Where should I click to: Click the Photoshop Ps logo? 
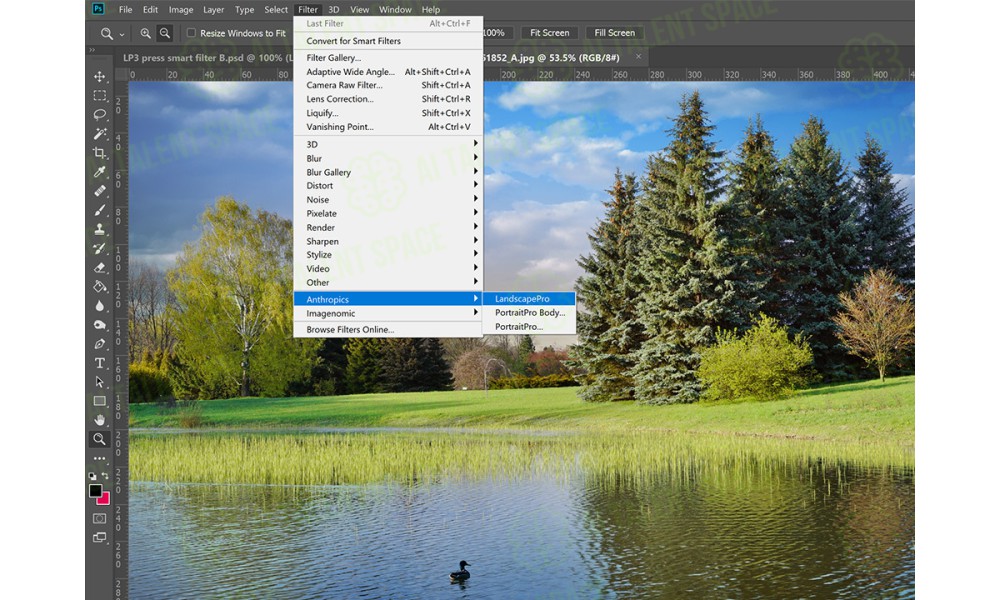[x=98, y=9]
